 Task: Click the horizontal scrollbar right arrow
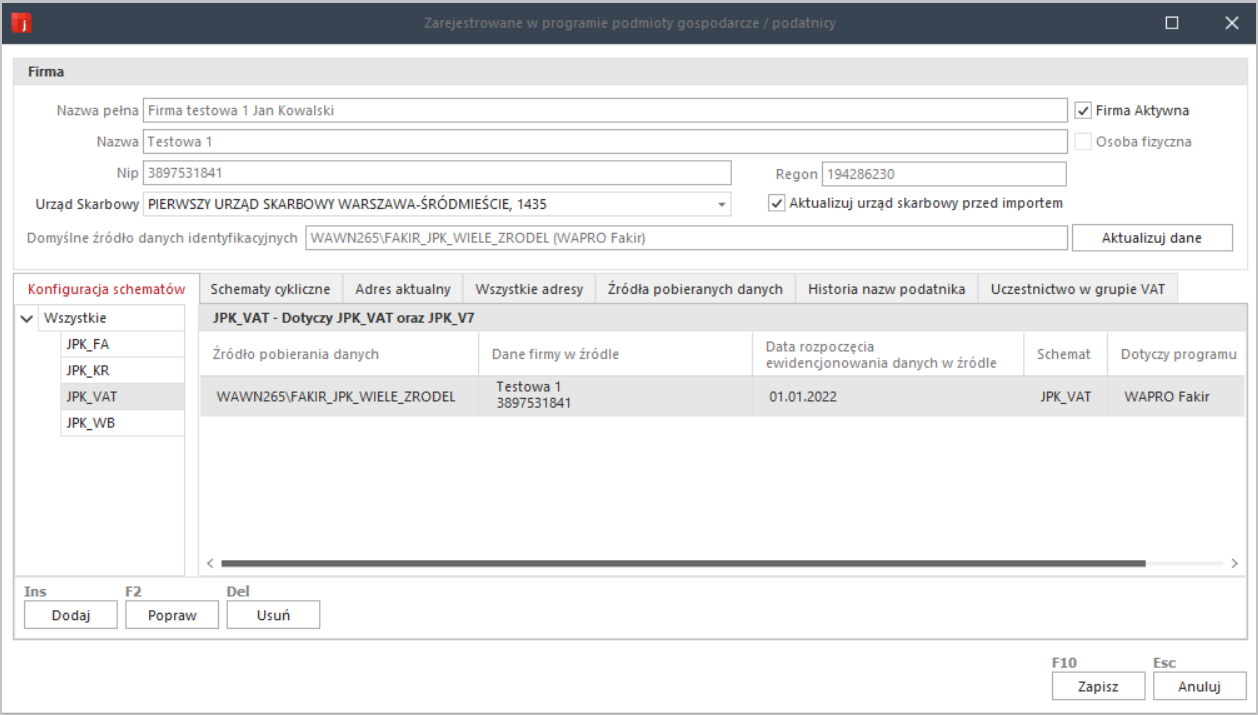coord(1236,564)
